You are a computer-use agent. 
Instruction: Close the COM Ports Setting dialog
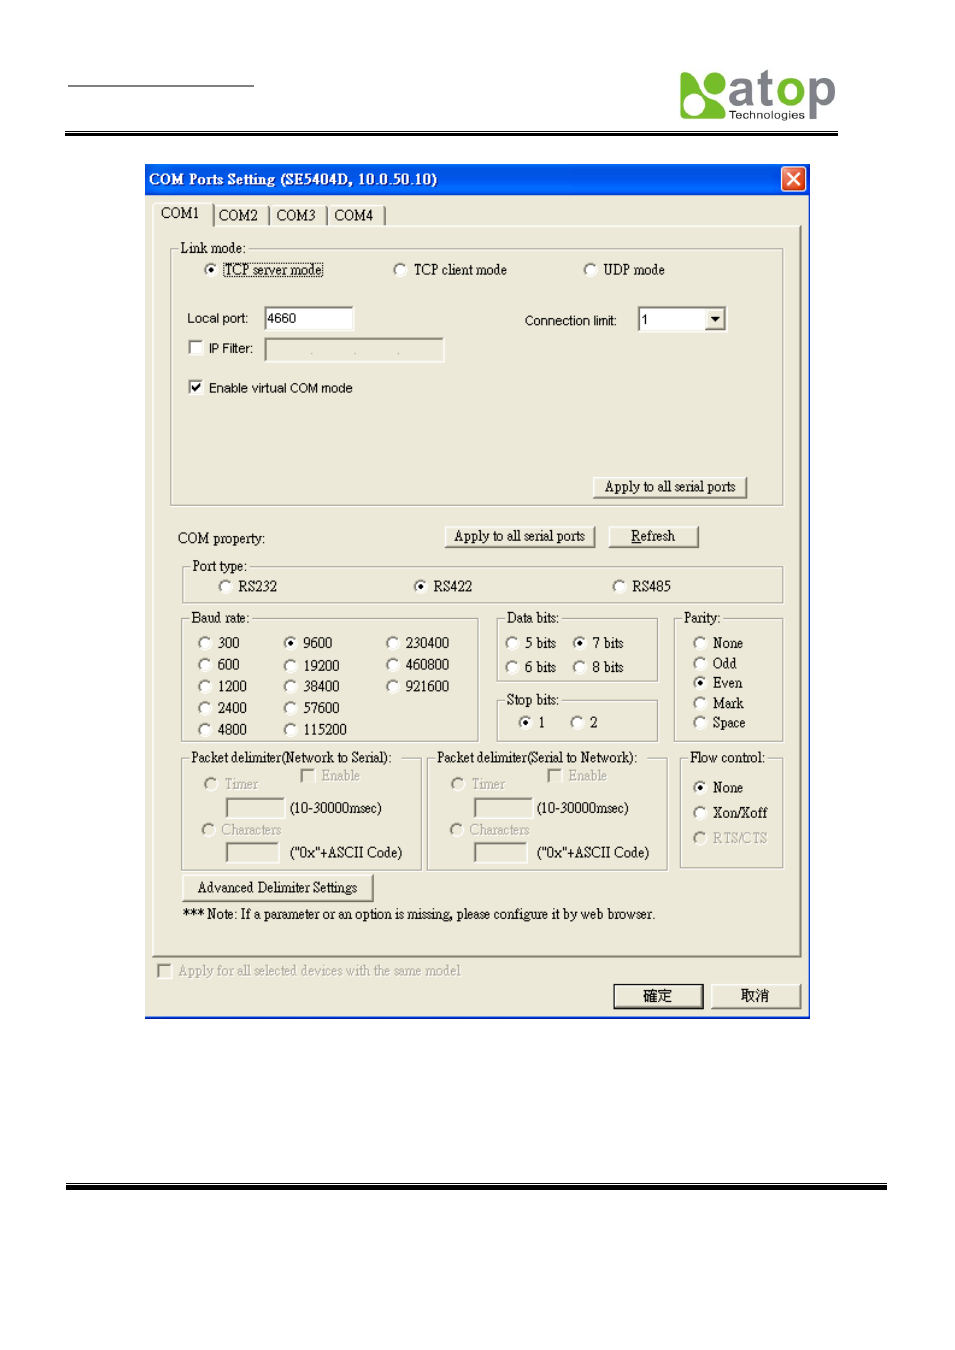click(793, 179)
